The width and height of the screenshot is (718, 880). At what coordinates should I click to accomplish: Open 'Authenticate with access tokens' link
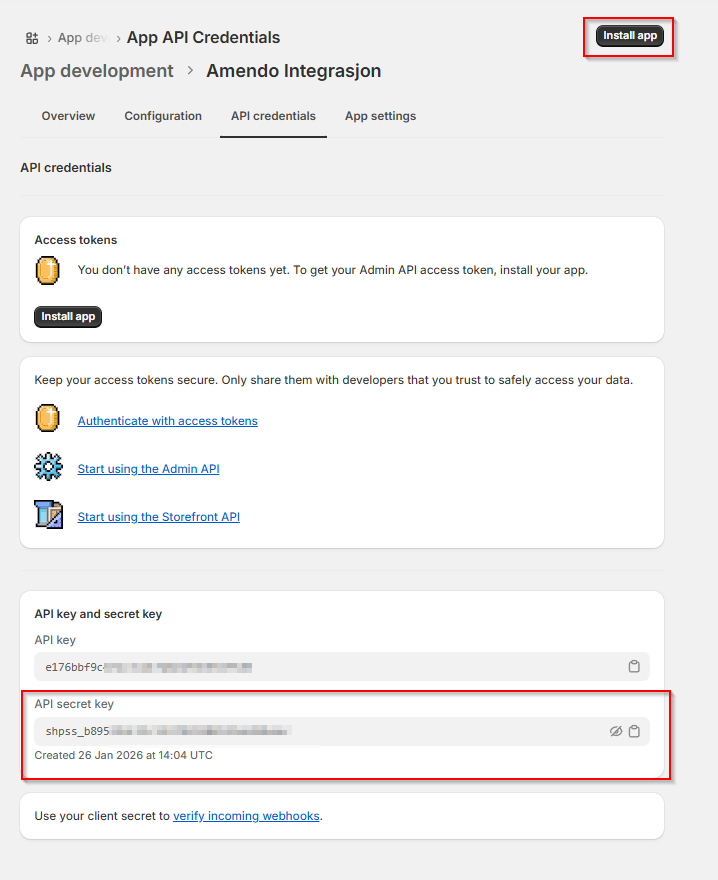(167, 421)
